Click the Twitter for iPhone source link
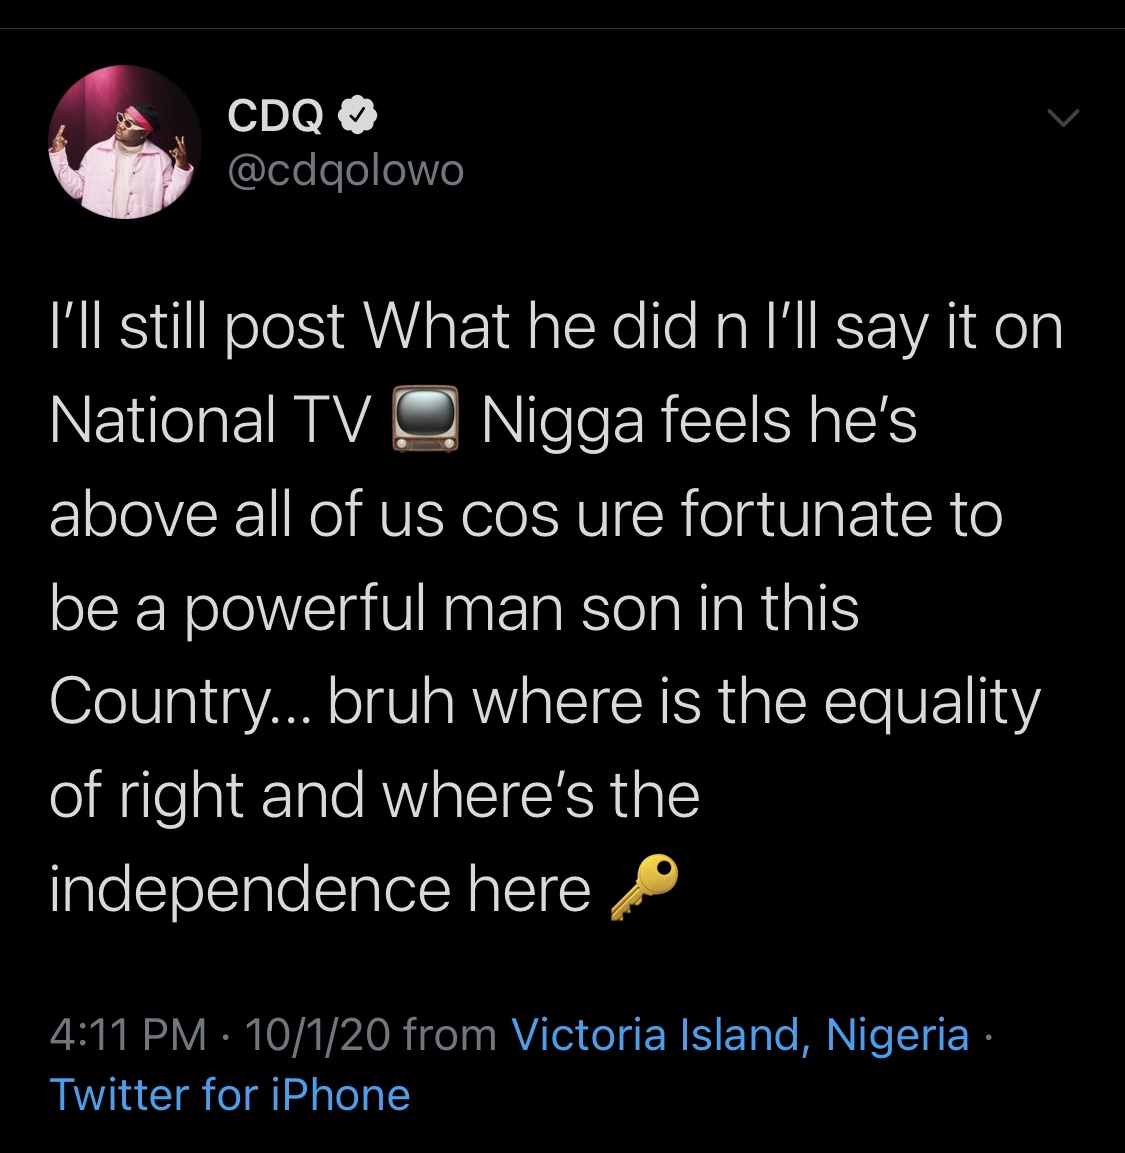1125x1153 pixels. (230, 1095)
